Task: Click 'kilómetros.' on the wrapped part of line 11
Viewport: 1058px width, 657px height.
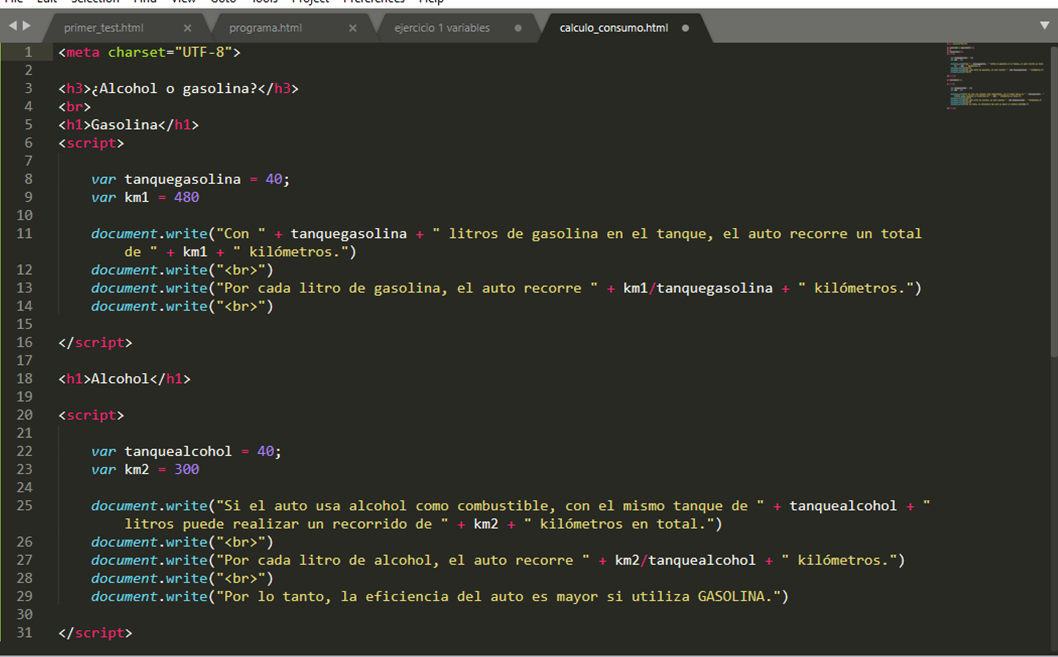Action: 295,252
